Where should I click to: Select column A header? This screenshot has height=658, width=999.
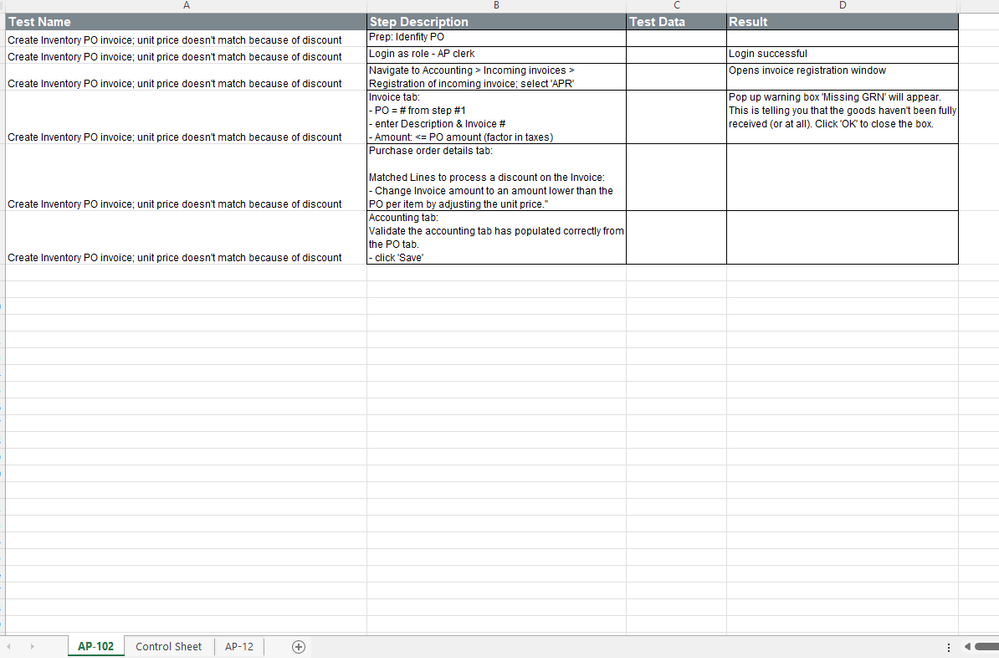(186, 5)
